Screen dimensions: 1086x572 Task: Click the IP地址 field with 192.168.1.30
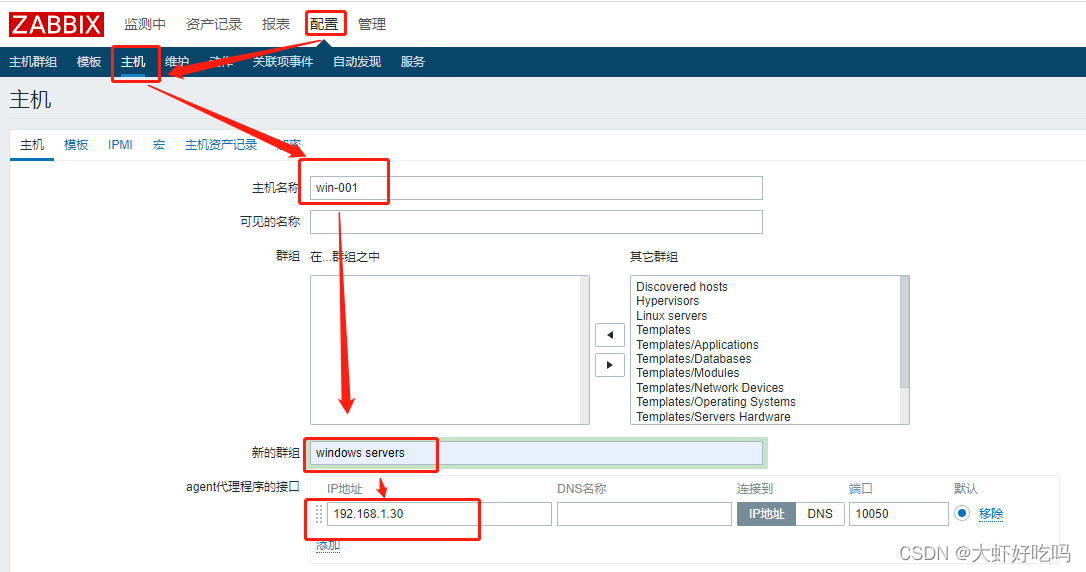[x=439, y=514]
